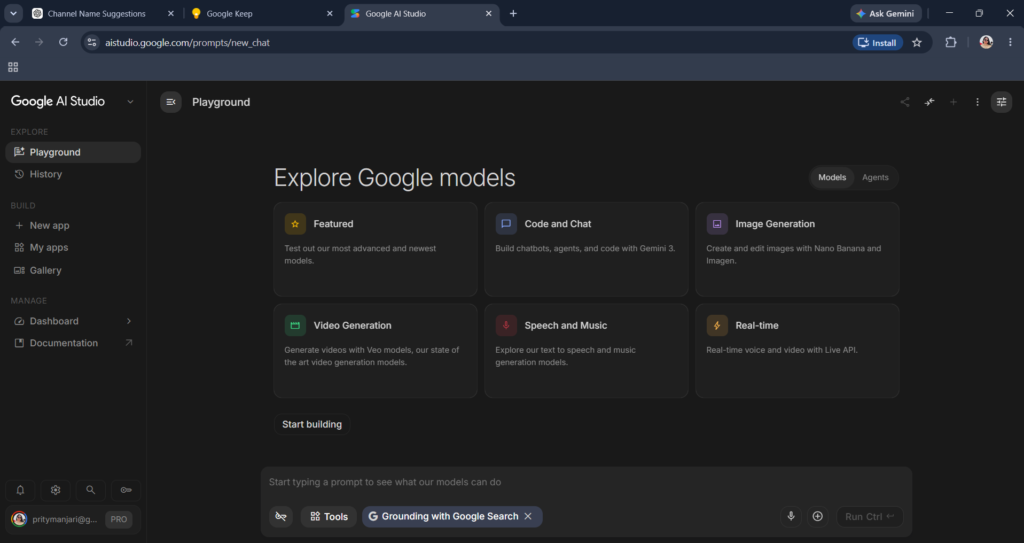
Task: Click the Real-time lightning bolt icon
Action: (x=717, y=325)
